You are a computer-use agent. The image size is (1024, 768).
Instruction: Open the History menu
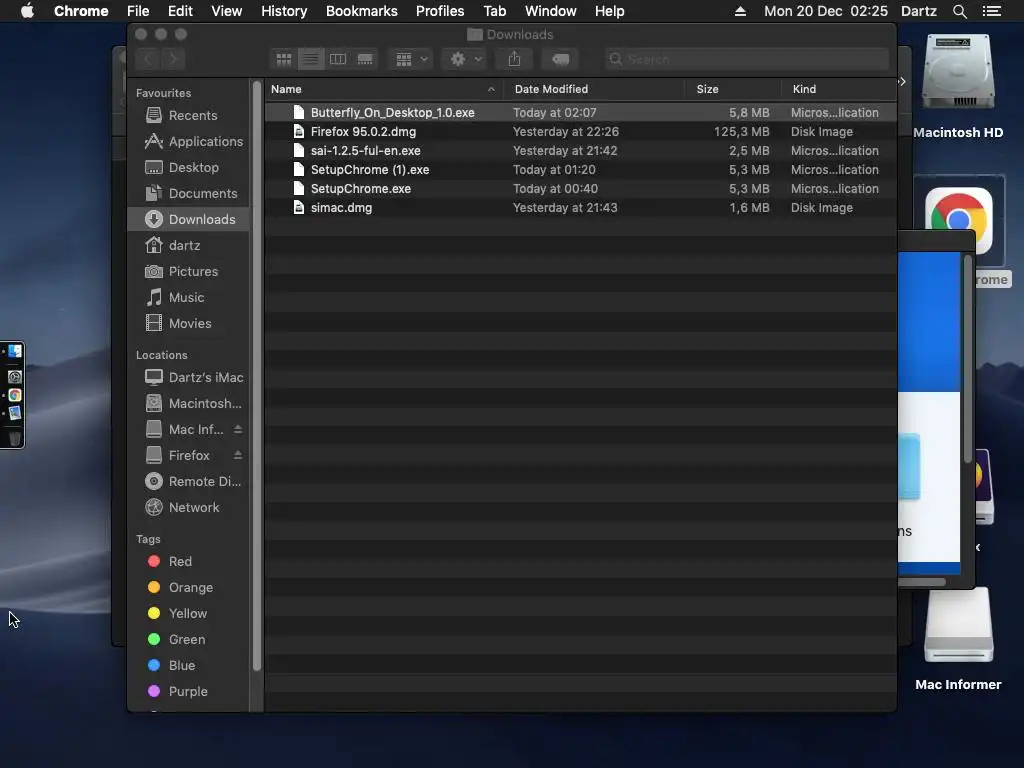pos(284,11)
